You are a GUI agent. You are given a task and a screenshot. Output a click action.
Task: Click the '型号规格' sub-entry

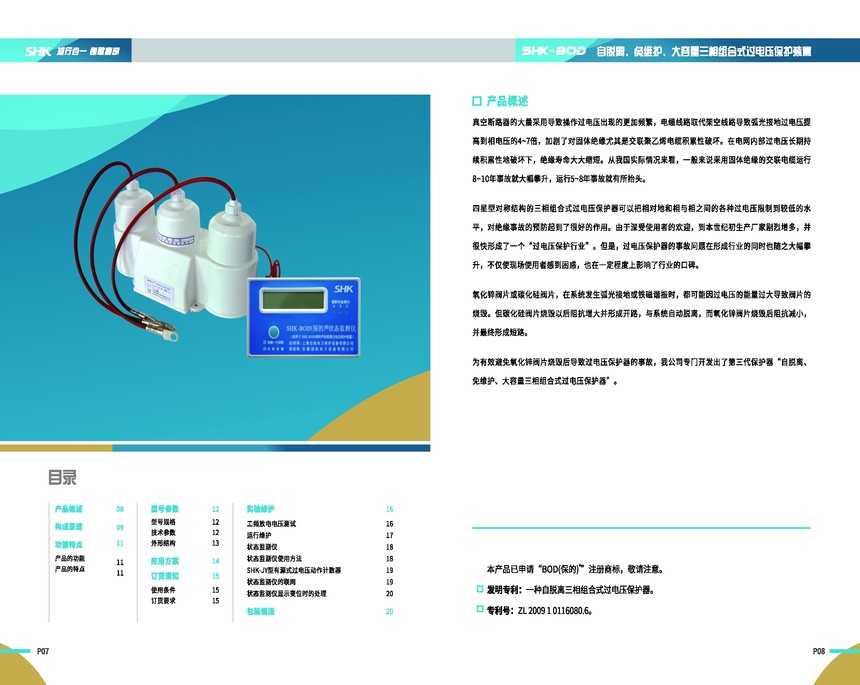[163, 522]
